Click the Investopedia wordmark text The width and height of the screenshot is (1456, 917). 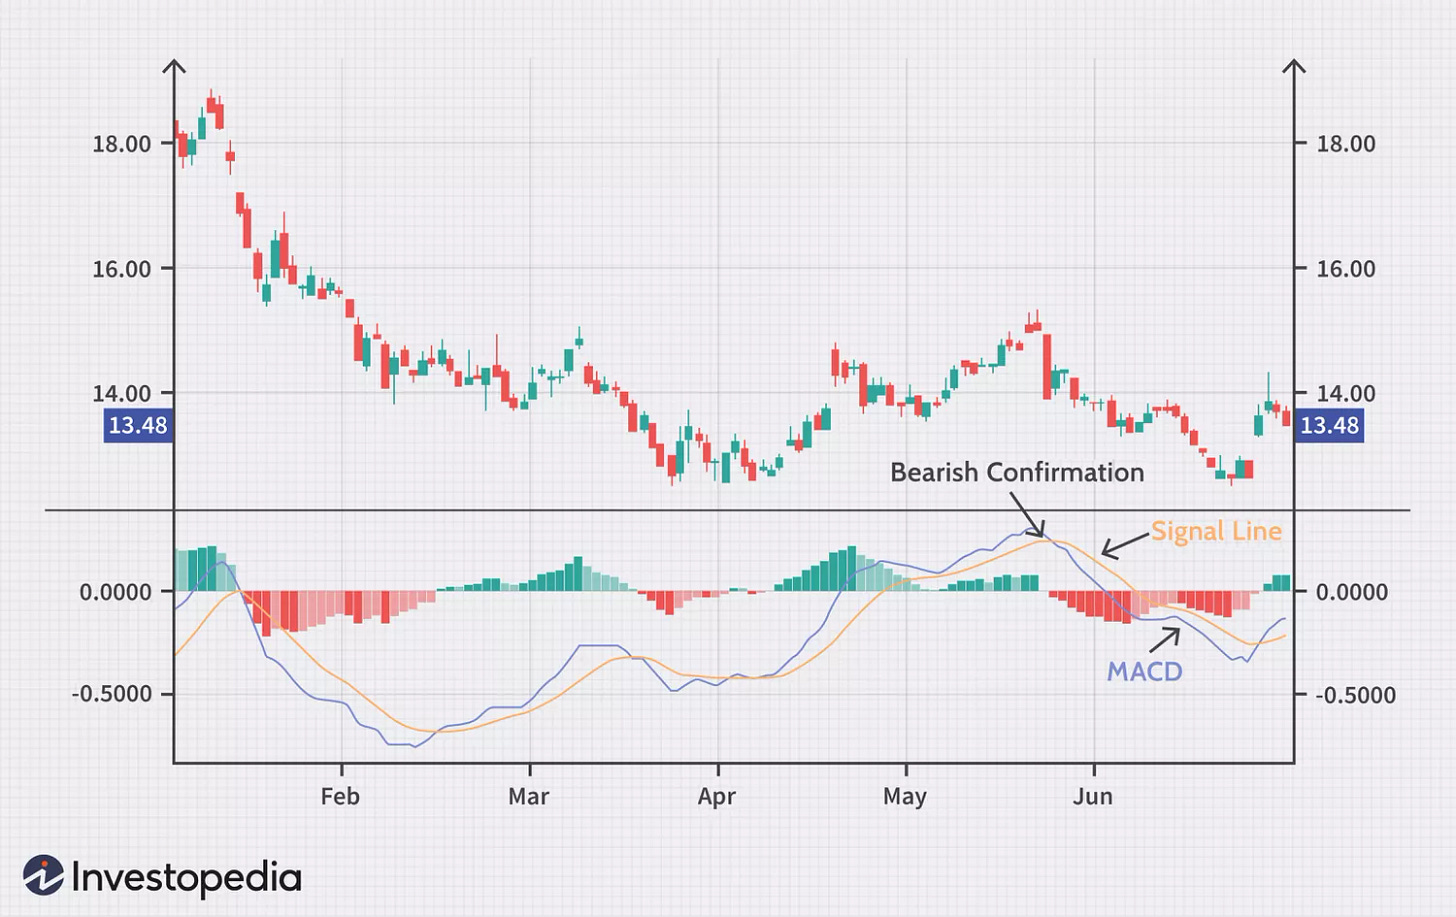186,877
